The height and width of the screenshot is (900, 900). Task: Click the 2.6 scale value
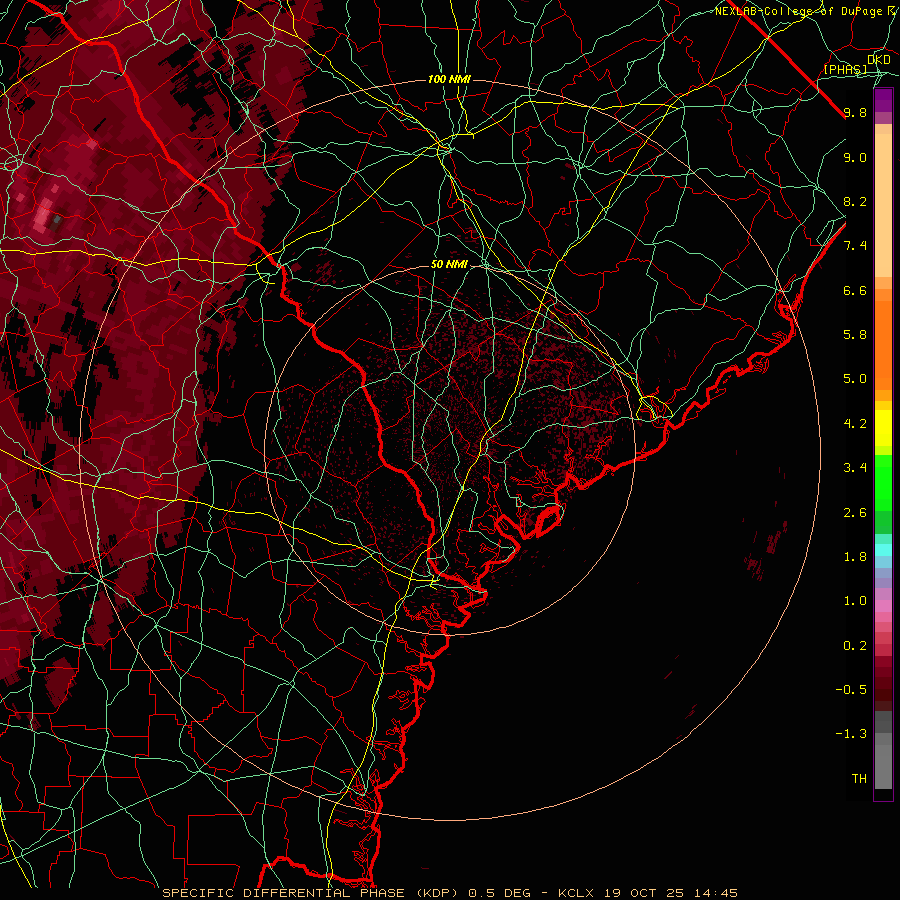click(x=855, y=513)
